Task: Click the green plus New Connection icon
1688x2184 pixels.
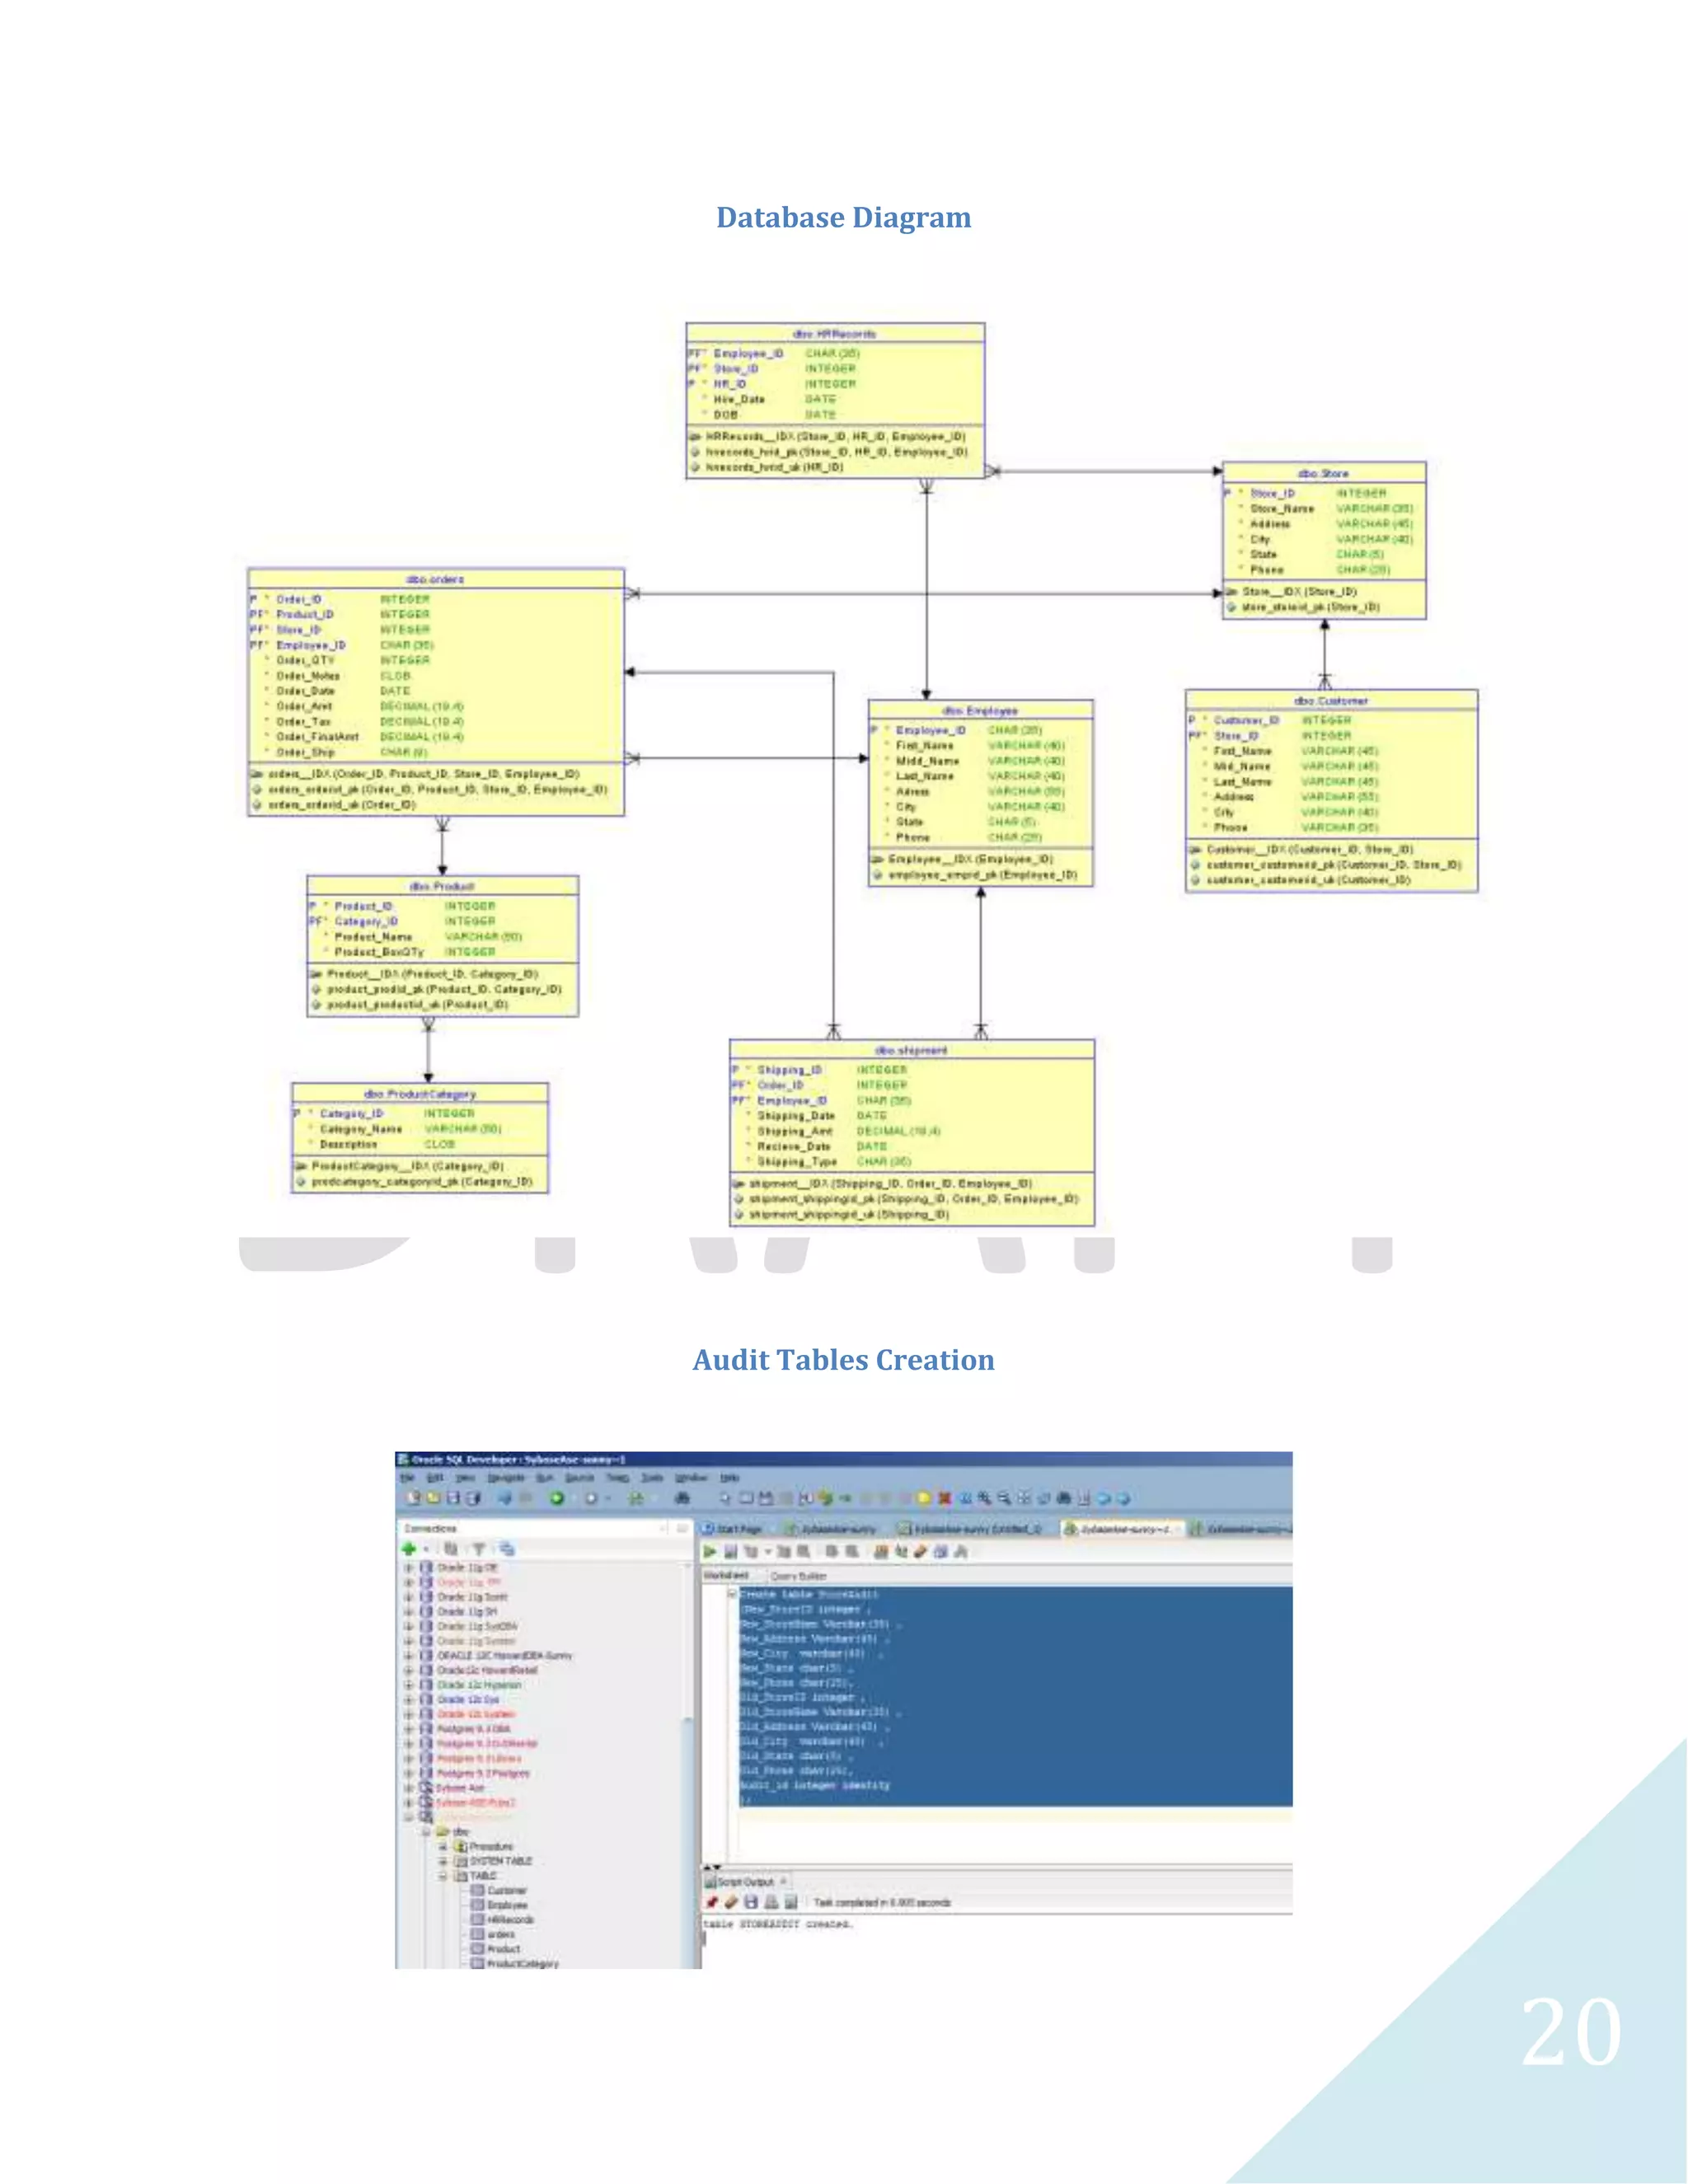Action: [408, 1549]
